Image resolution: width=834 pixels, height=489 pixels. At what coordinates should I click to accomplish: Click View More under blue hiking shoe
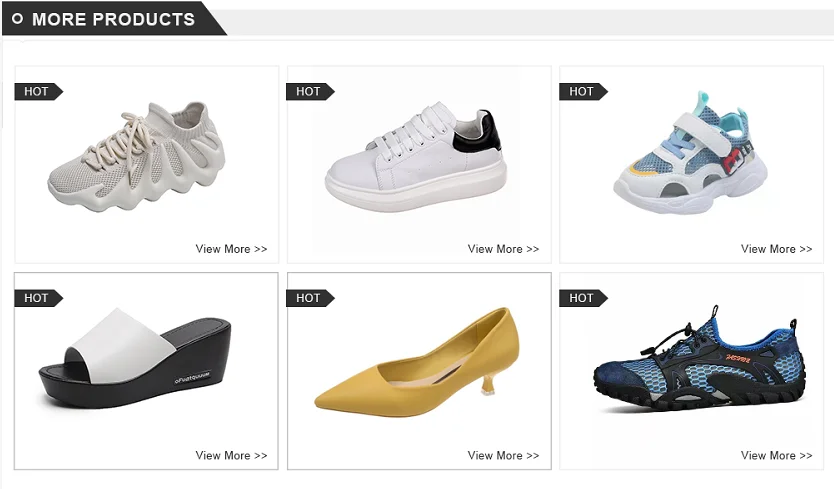tap(776, 456)
